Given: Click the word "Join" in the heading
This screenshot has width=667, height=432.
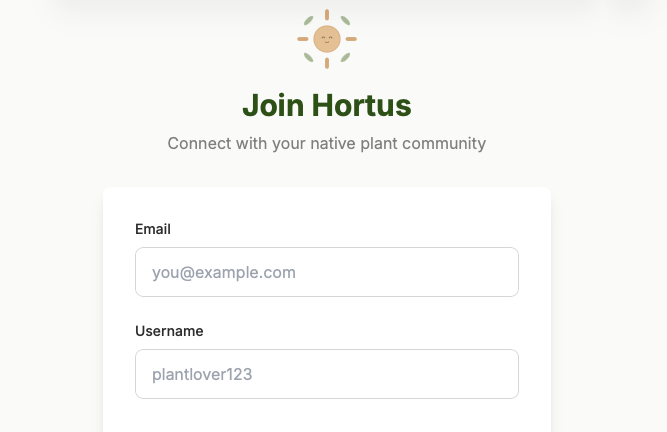Looking at the screenshot, I should [273, 105].
